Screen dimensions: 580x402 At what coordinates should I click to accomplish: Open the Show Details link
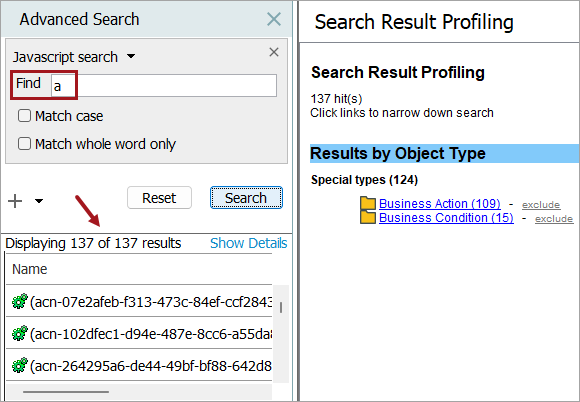pyautogui.click(x=249, y=243)
